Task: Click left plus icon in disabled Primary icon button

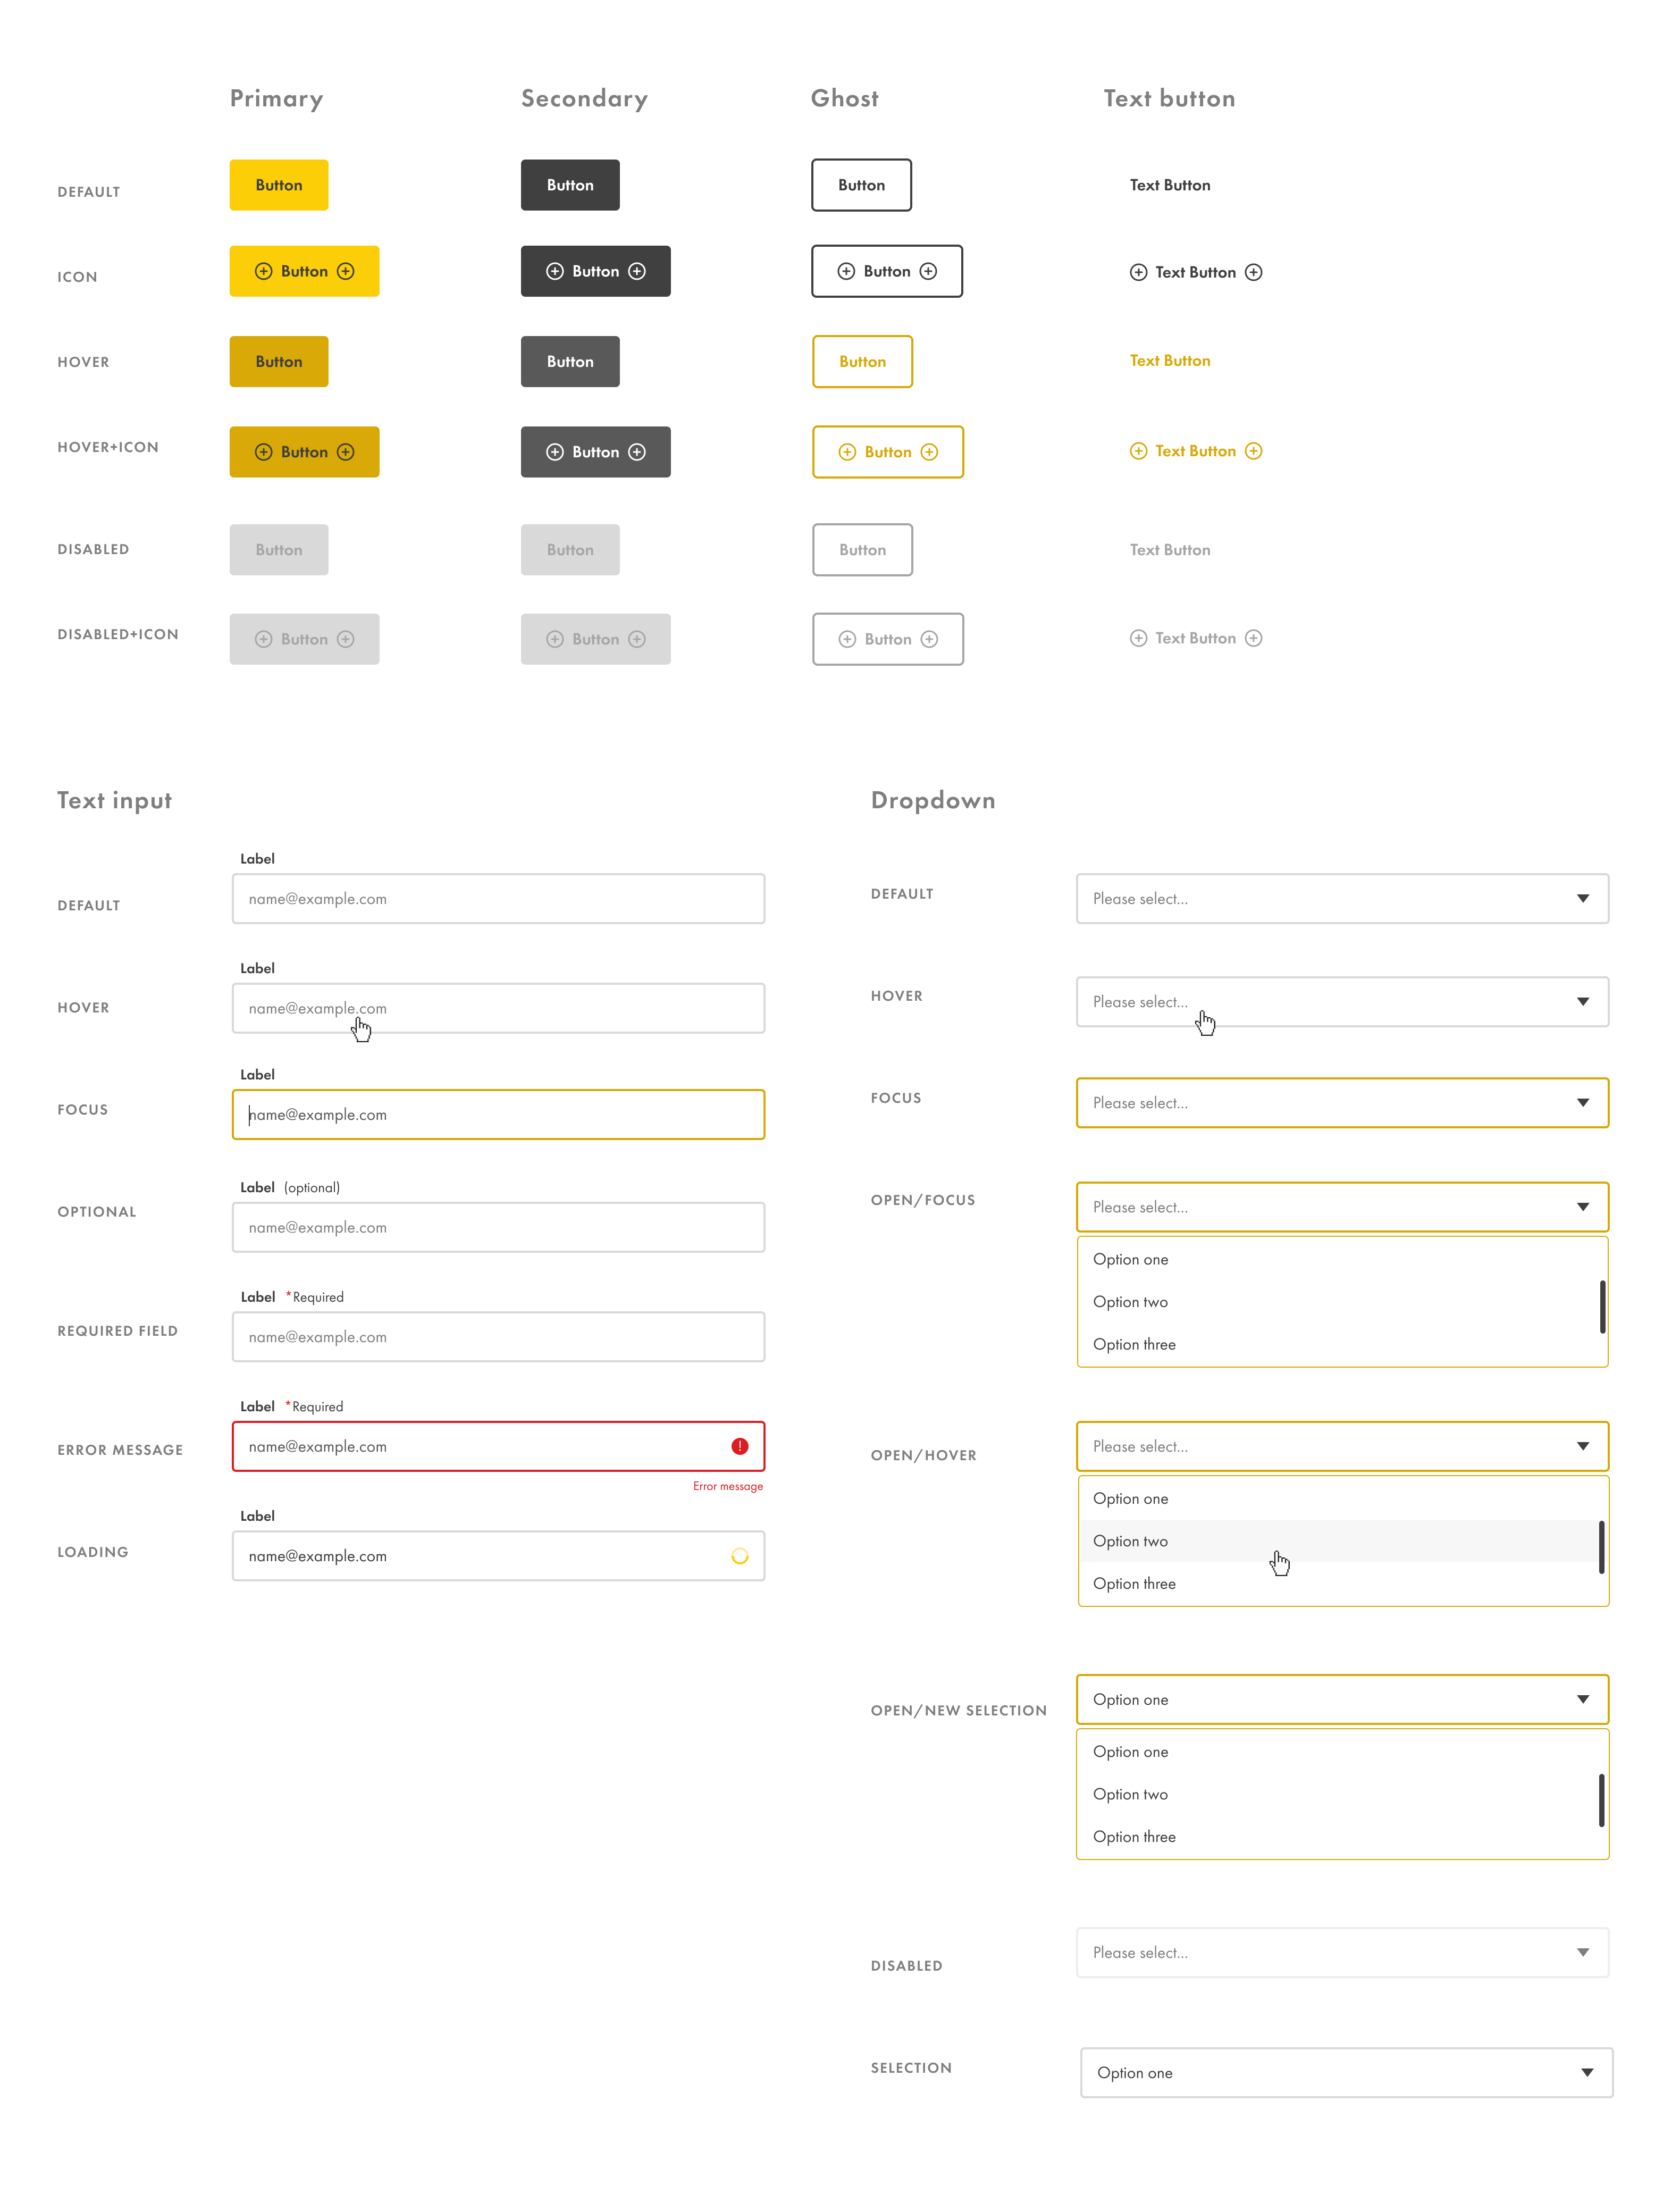Action: tap(263, 639)
